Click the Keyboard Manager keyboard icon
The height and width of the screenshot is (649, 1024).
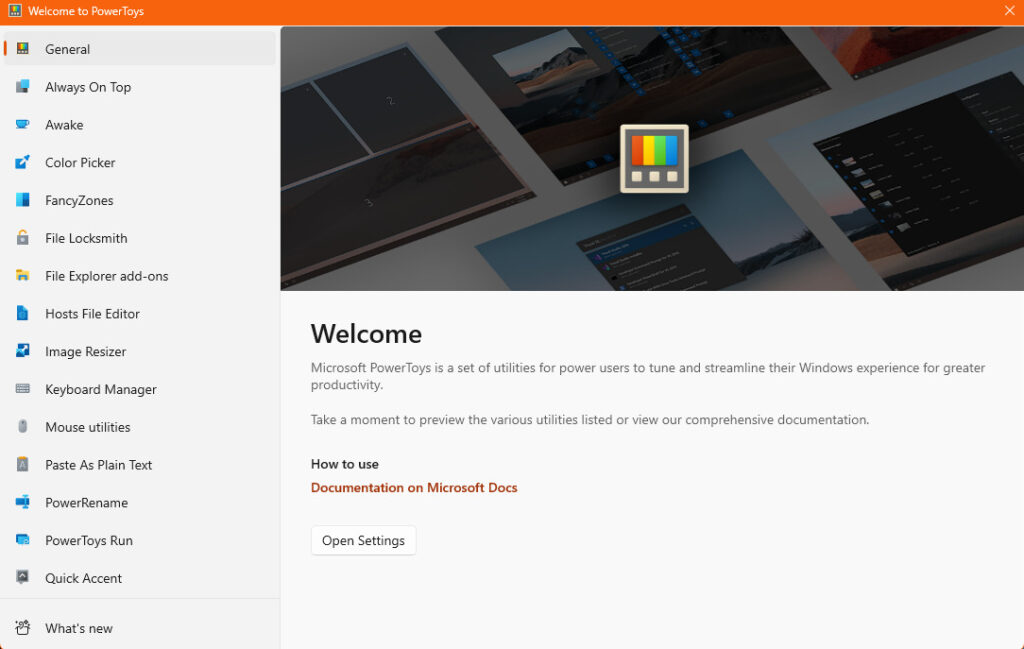point(23,389)
